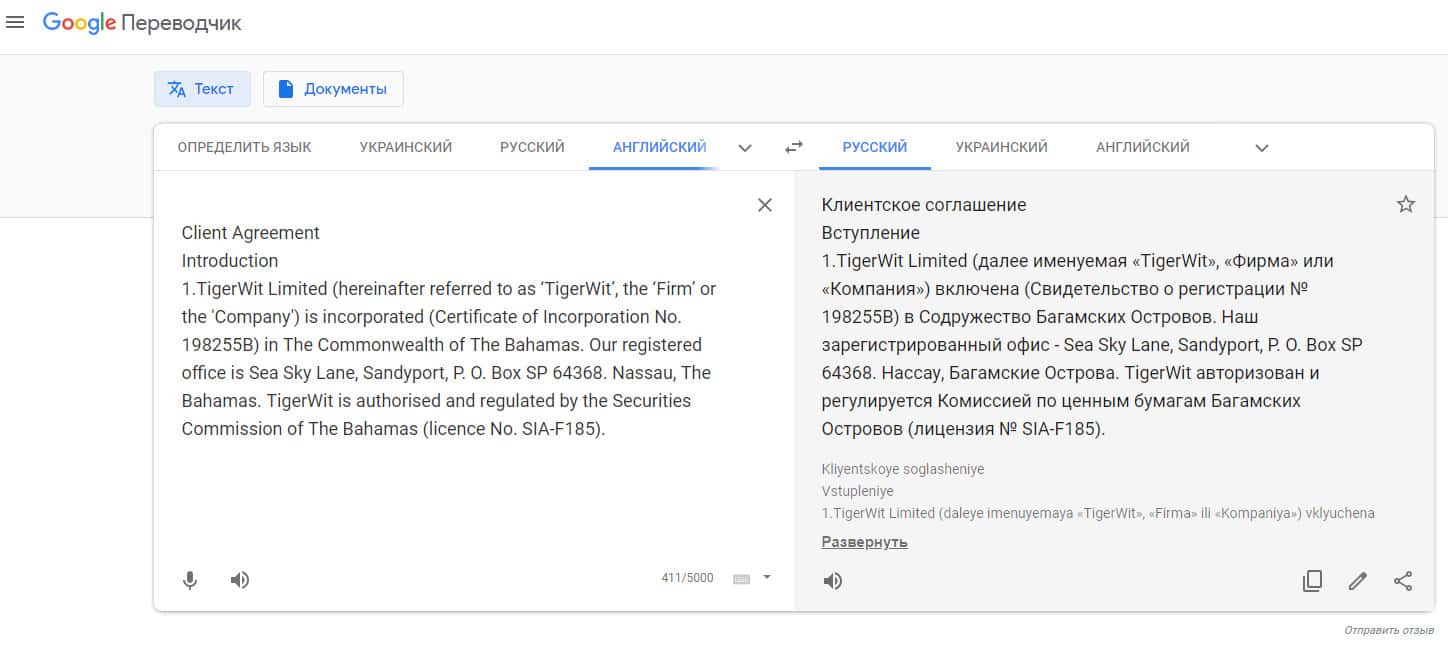The height and width of the screenshot is (652, 1448).
Task: Choose Определить язык detect-language tab
Action: (x=244, y=147)
